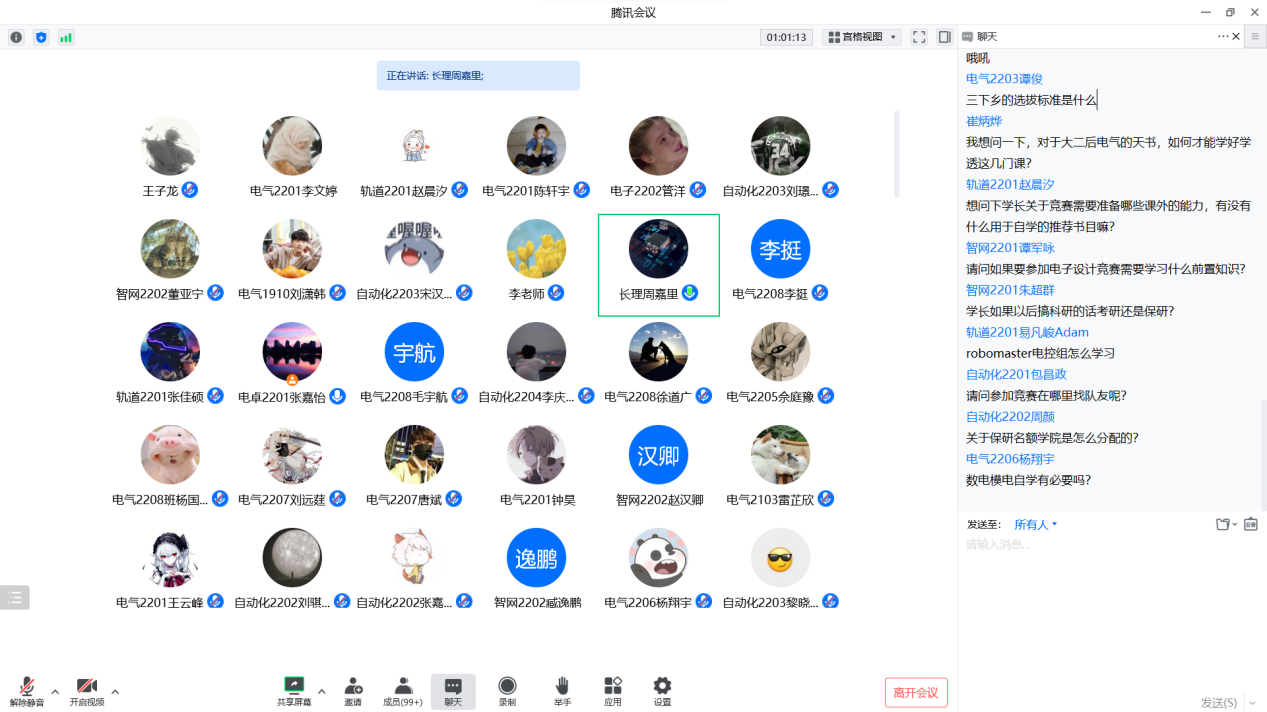The width and height of the screenshot is (1267, 712).
Task: Open the 邀请 invite icon
Action: [353, 686]
